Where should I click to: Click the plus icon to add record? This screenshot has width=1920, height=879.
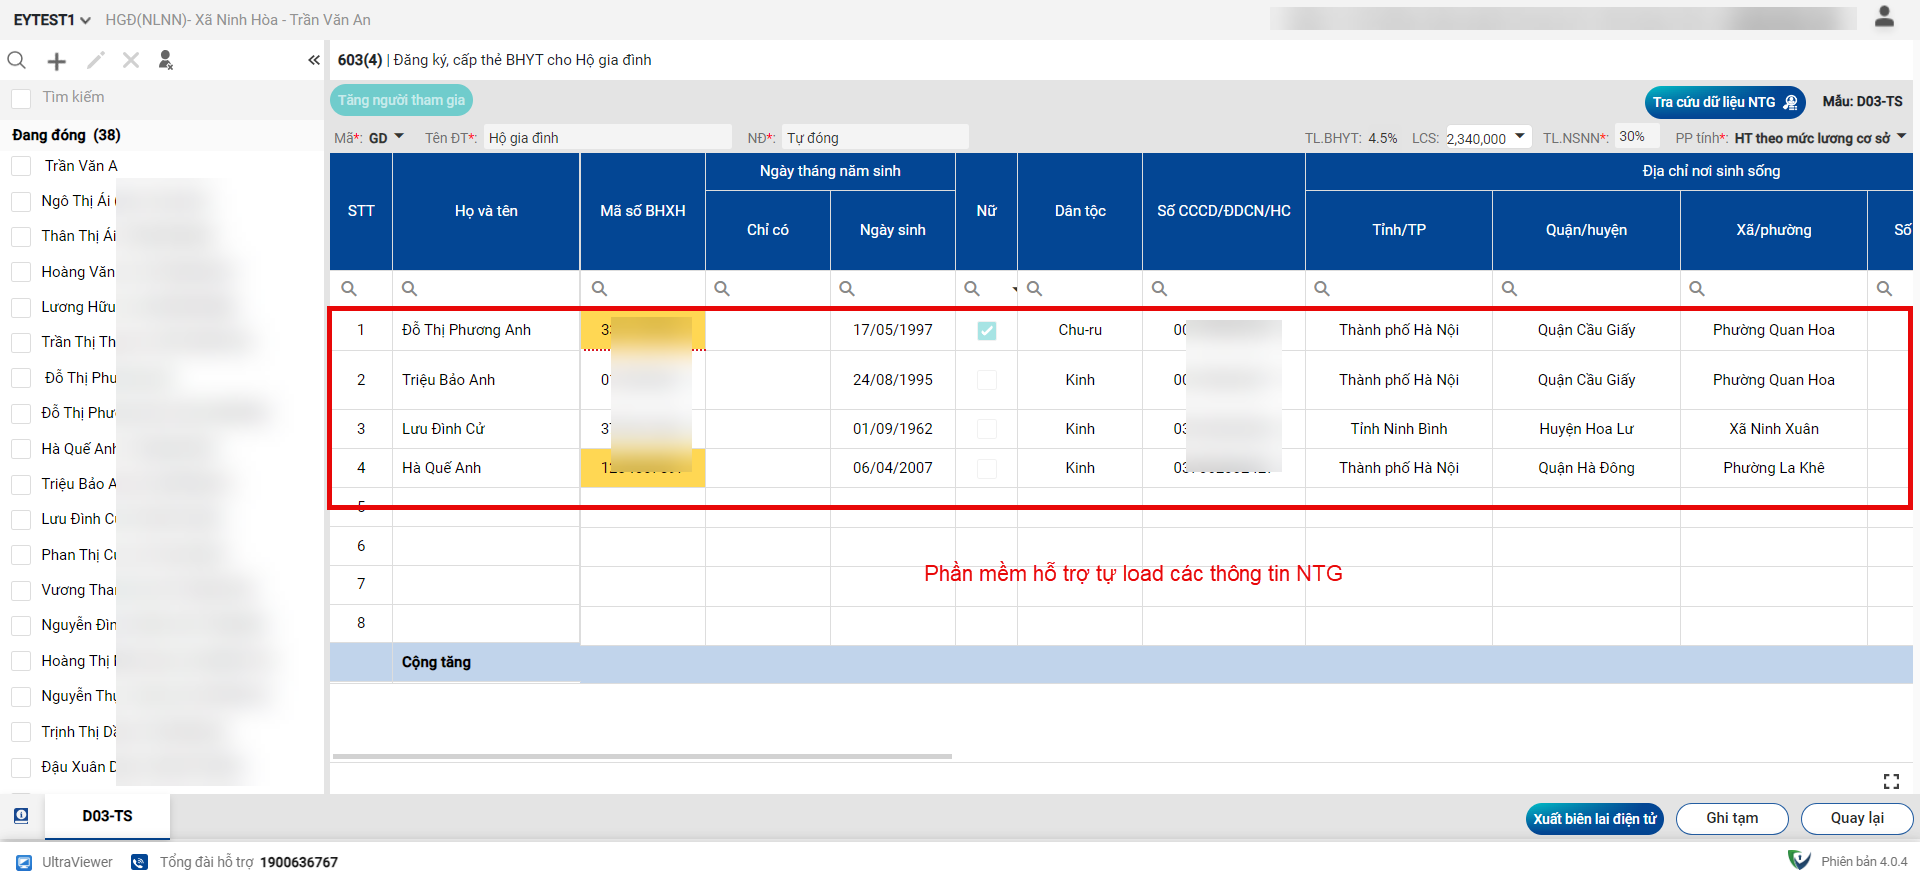pos(57,61)
